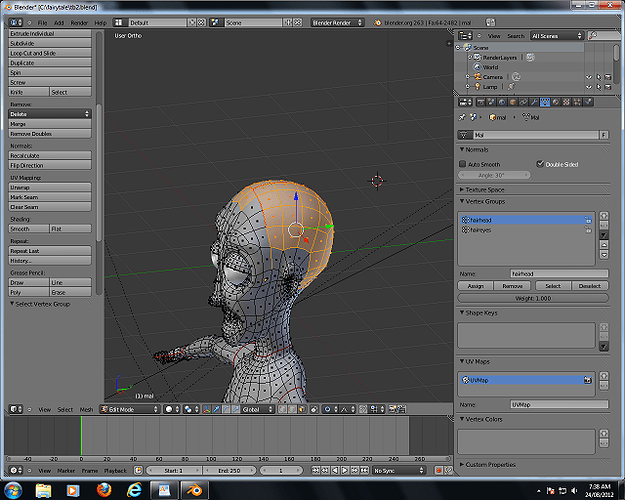
Task: Open the Delete dropdown in tool shelf
Action: (50, 114)
